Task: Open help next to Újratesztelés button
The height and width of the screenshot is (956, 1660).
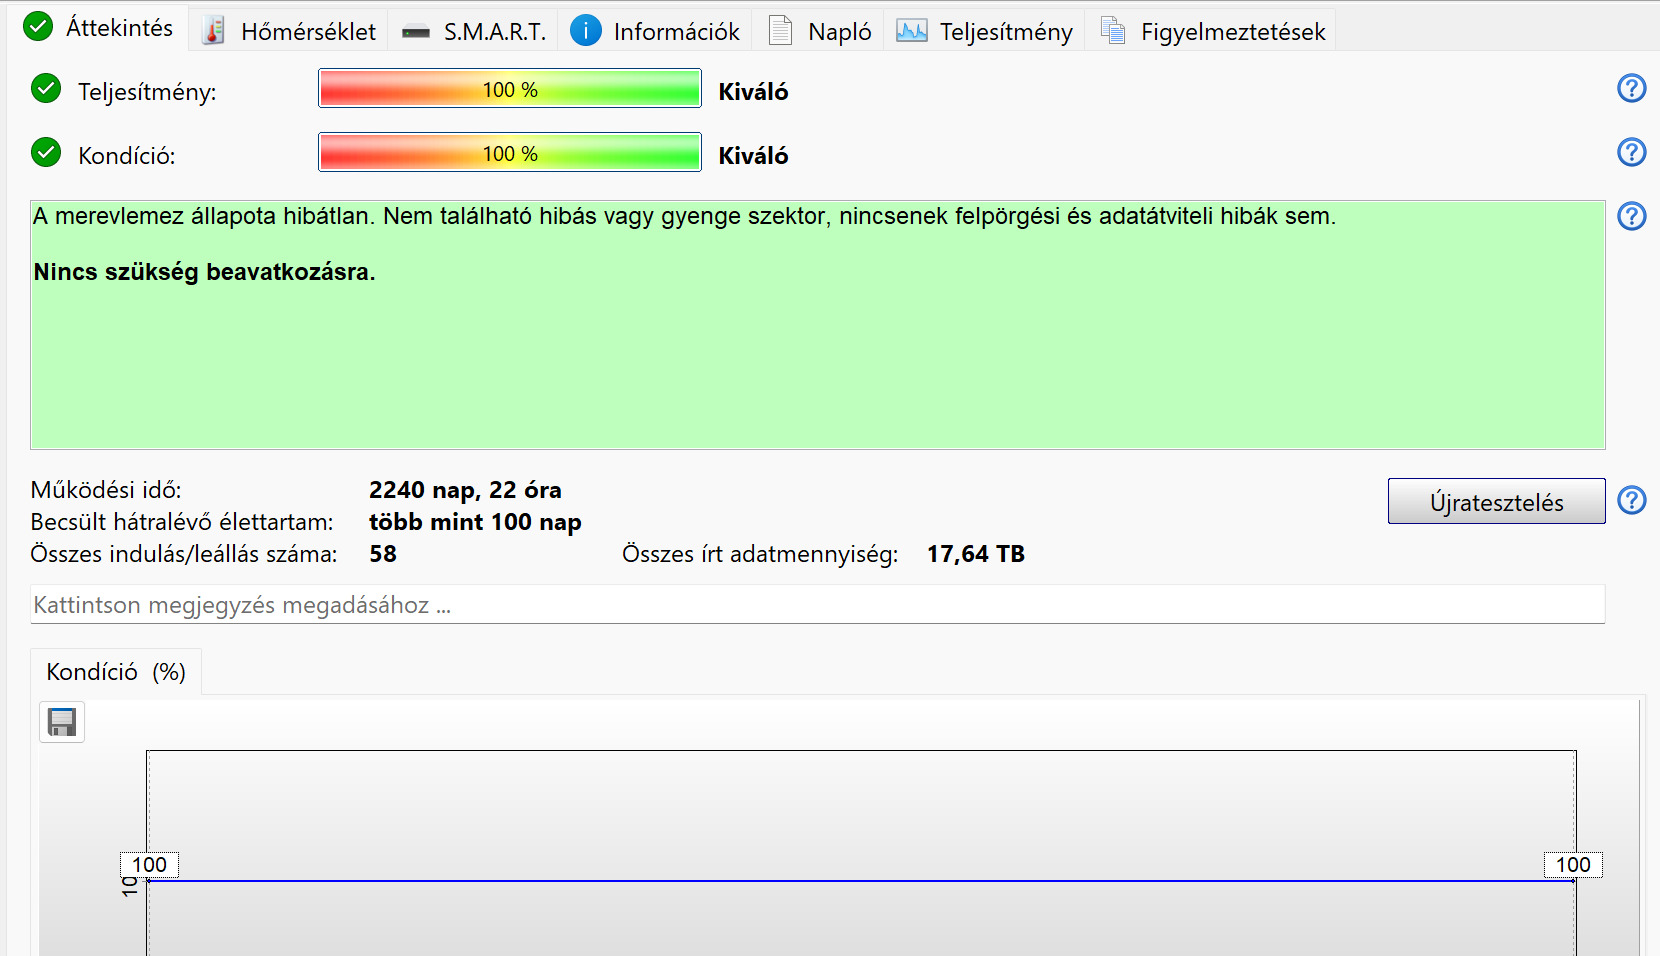Action: pos(1631,500)
